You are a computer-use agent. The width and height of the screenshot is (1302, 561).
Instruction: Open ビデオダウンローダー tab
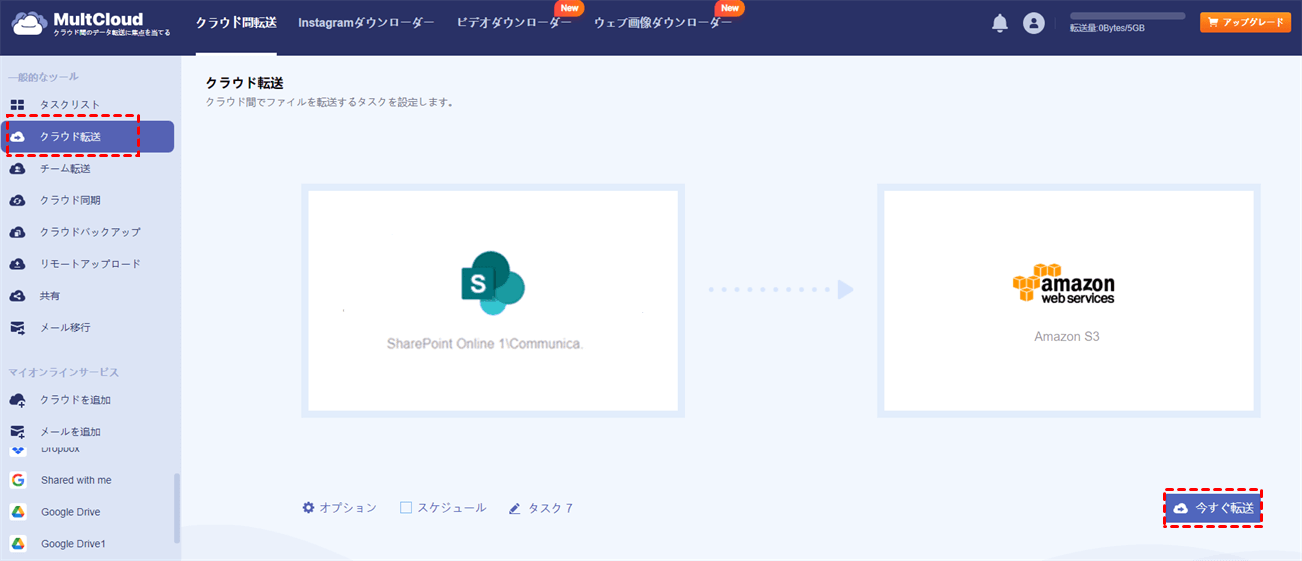pyautogui.click(x=514, y=22)
